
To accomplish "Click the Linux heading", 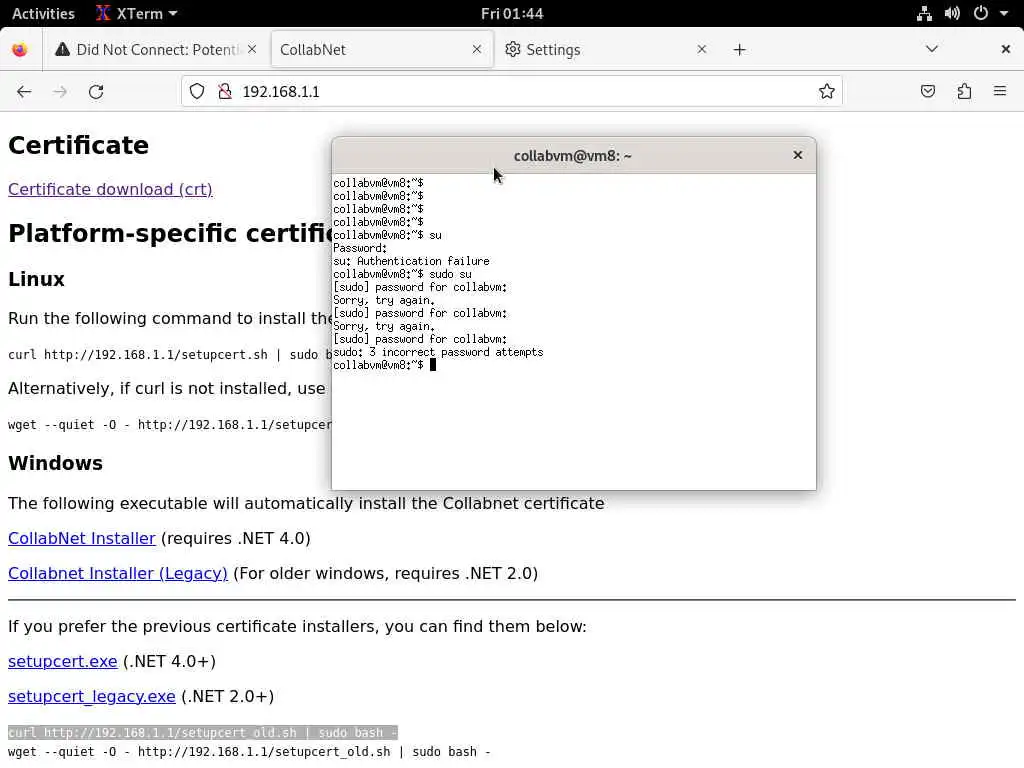I will point(37,280).
